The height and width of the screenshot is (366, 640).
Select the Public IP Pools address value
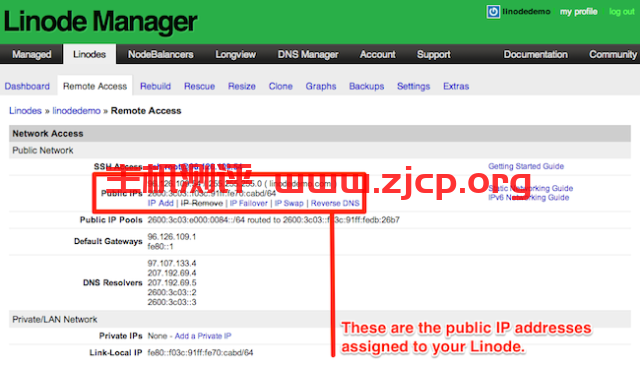click(273, 220)
